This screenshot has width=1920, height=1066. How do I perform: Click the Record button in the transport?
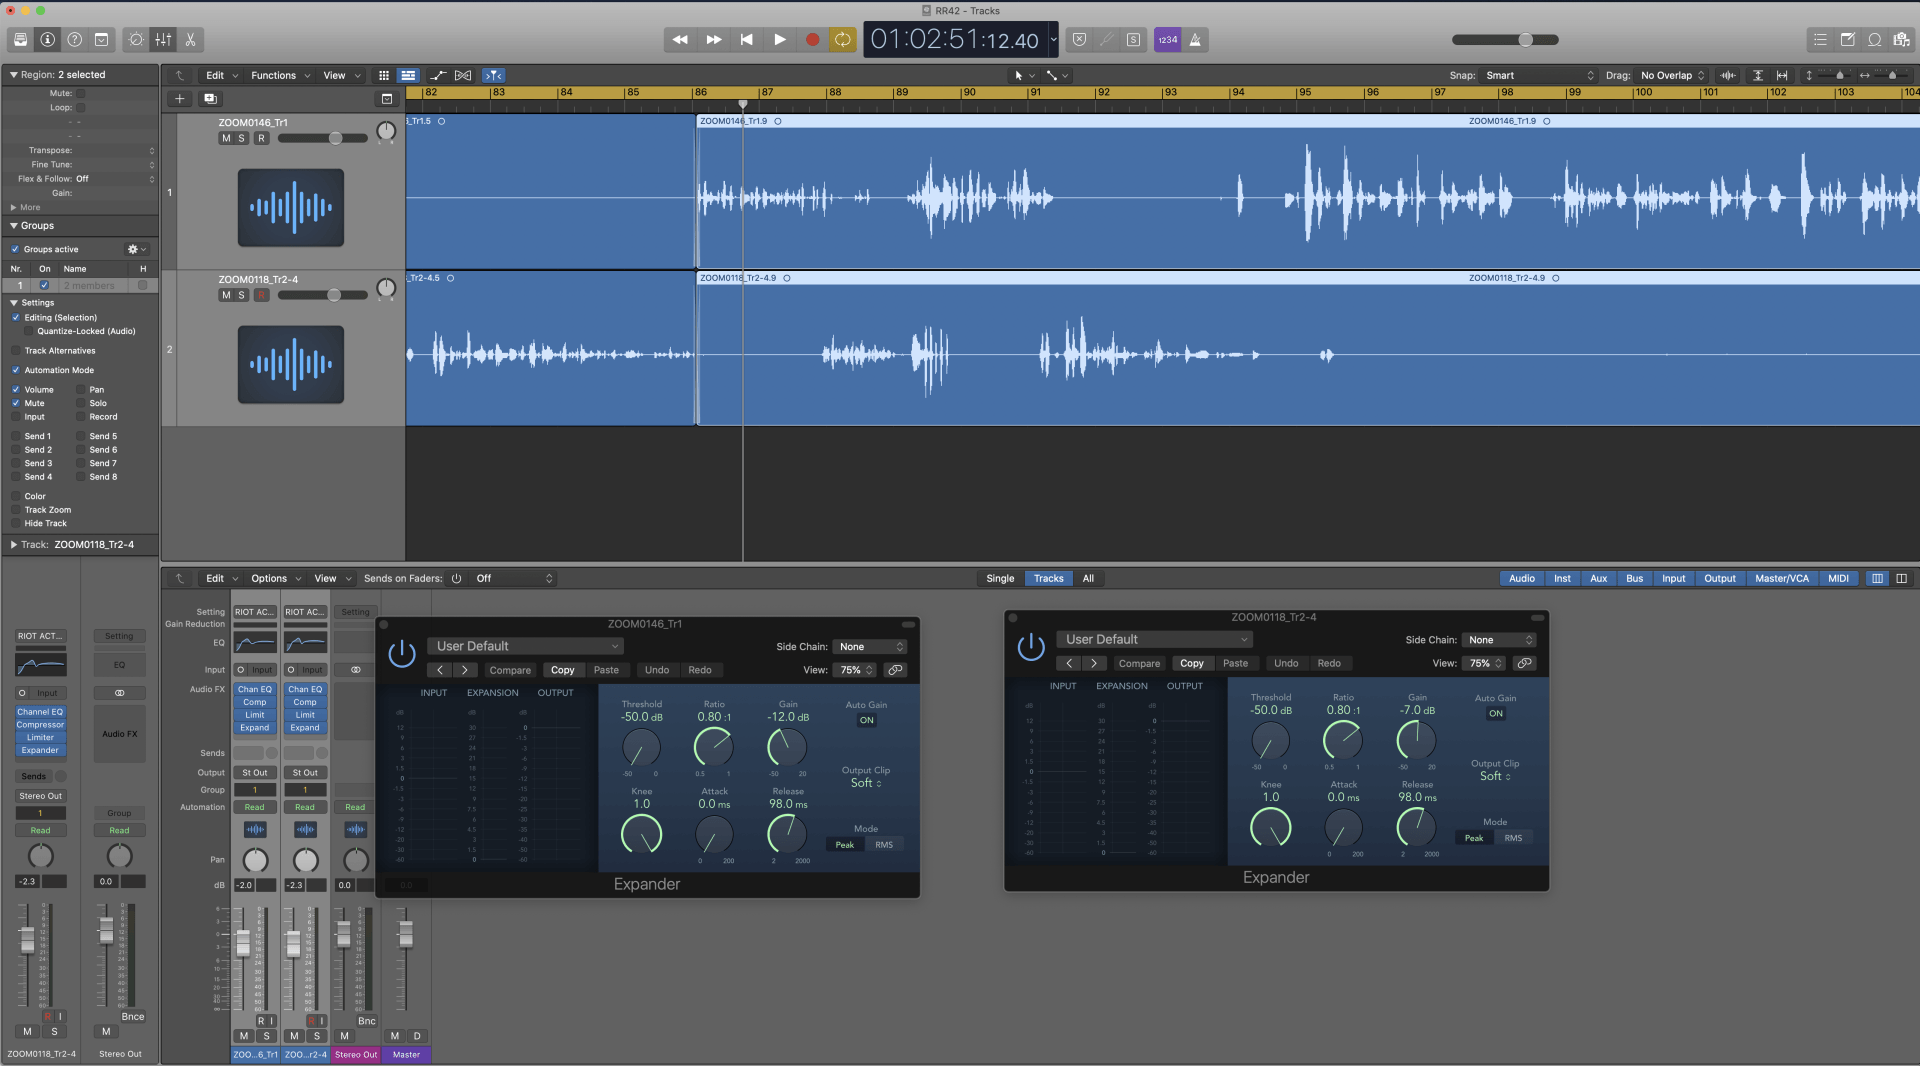pos(812,40)
